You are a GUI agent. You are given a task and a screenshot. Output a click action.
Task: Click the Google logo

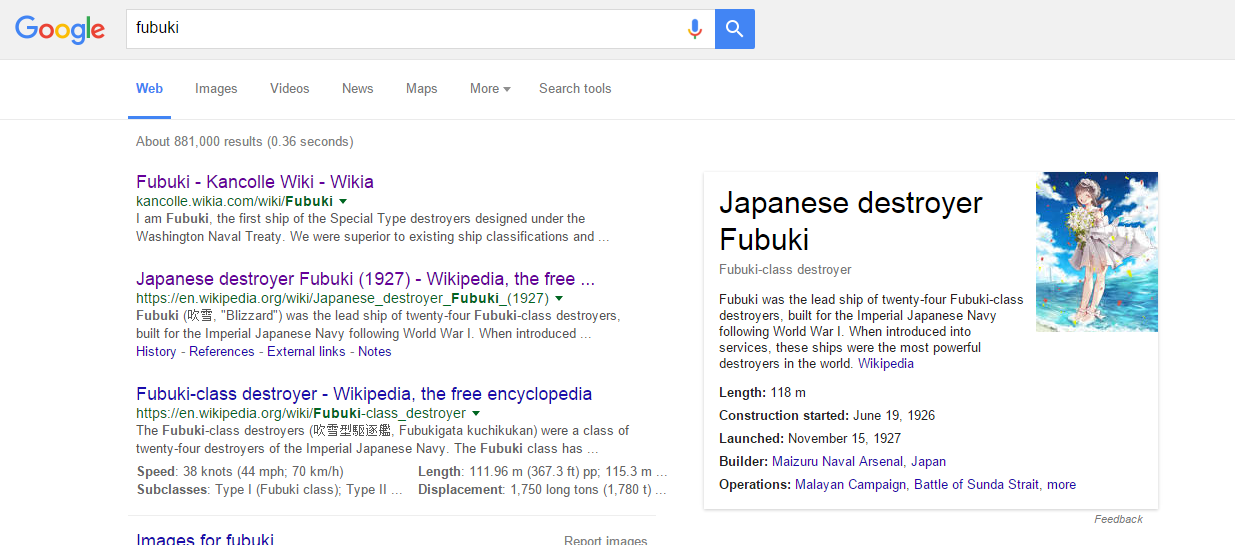coord(60,30)
